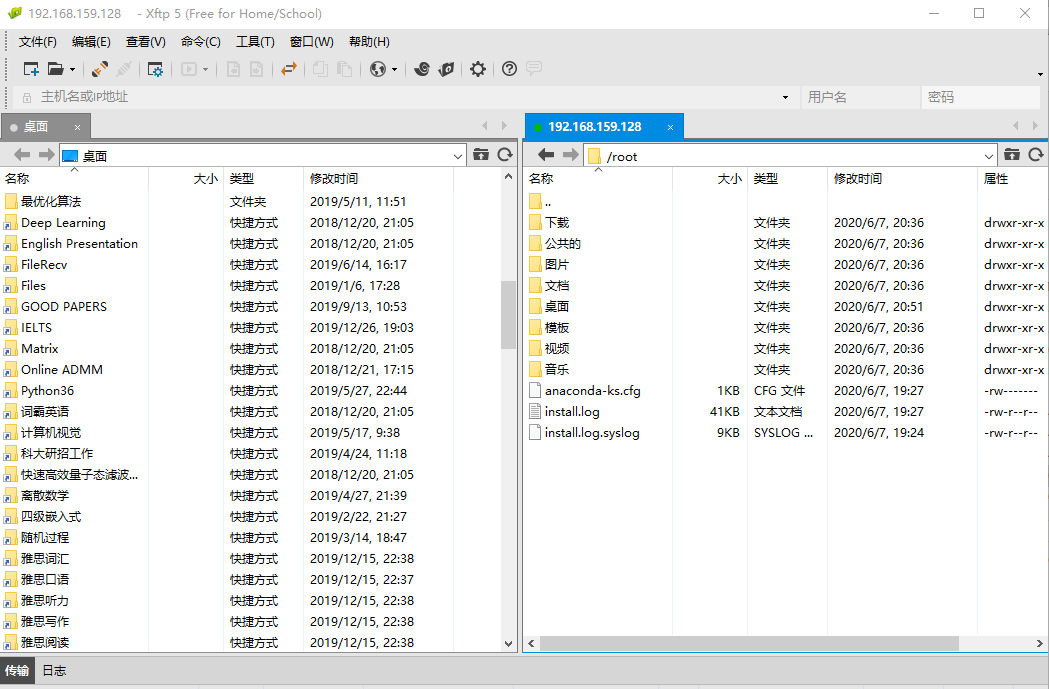Click the orange synchronize arrows icon

coord(289,69)
